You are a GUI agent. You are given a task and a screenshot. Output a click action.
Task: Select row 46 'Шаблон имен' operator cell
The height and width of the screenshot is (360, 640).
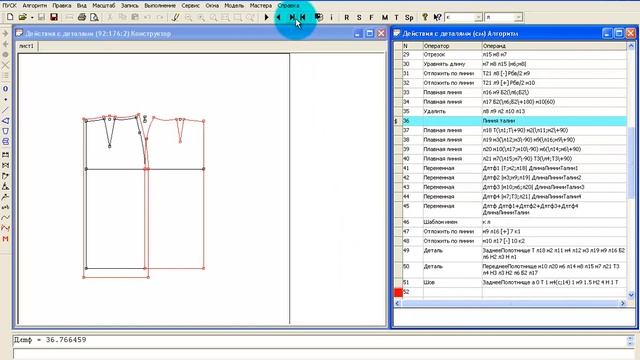pos(452,222)
